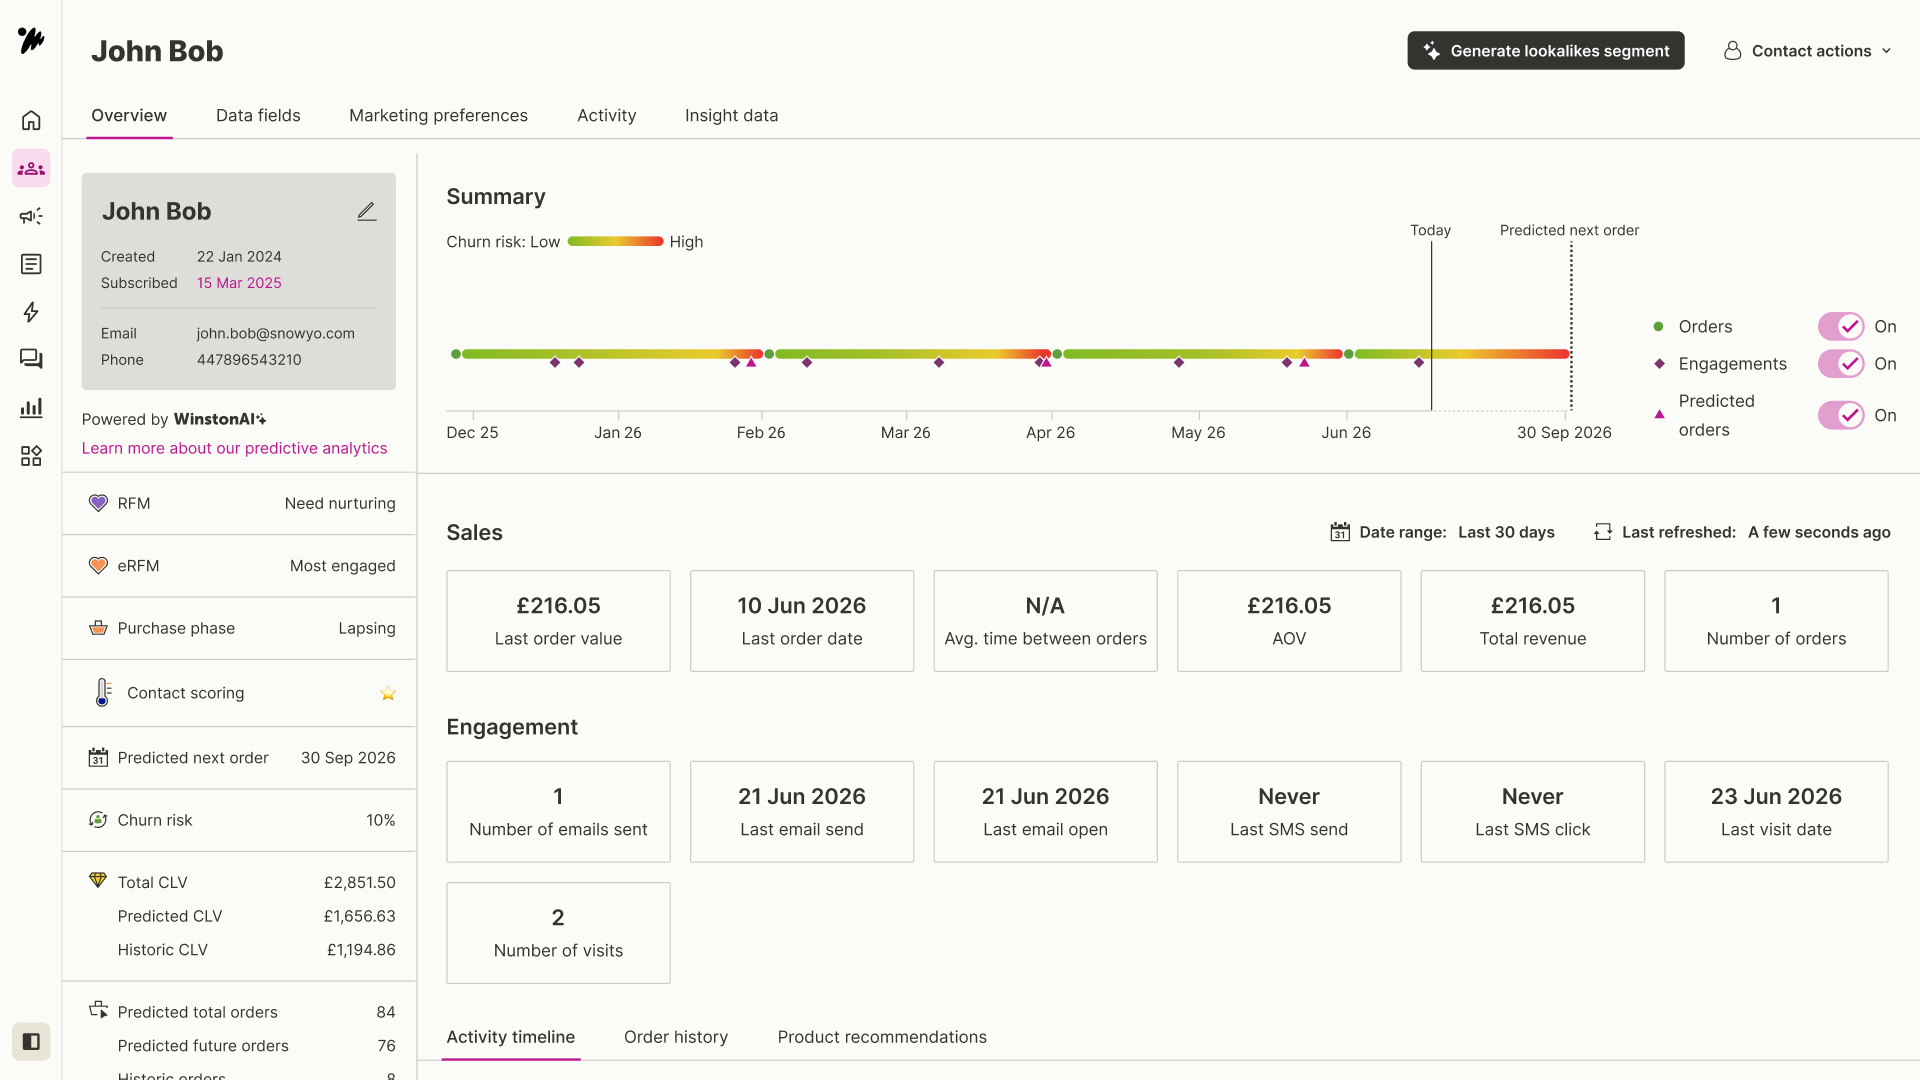Click Generate lookalikes segment button
The width and height of the screenshot is (1920, 1080).
point(1545,51)
